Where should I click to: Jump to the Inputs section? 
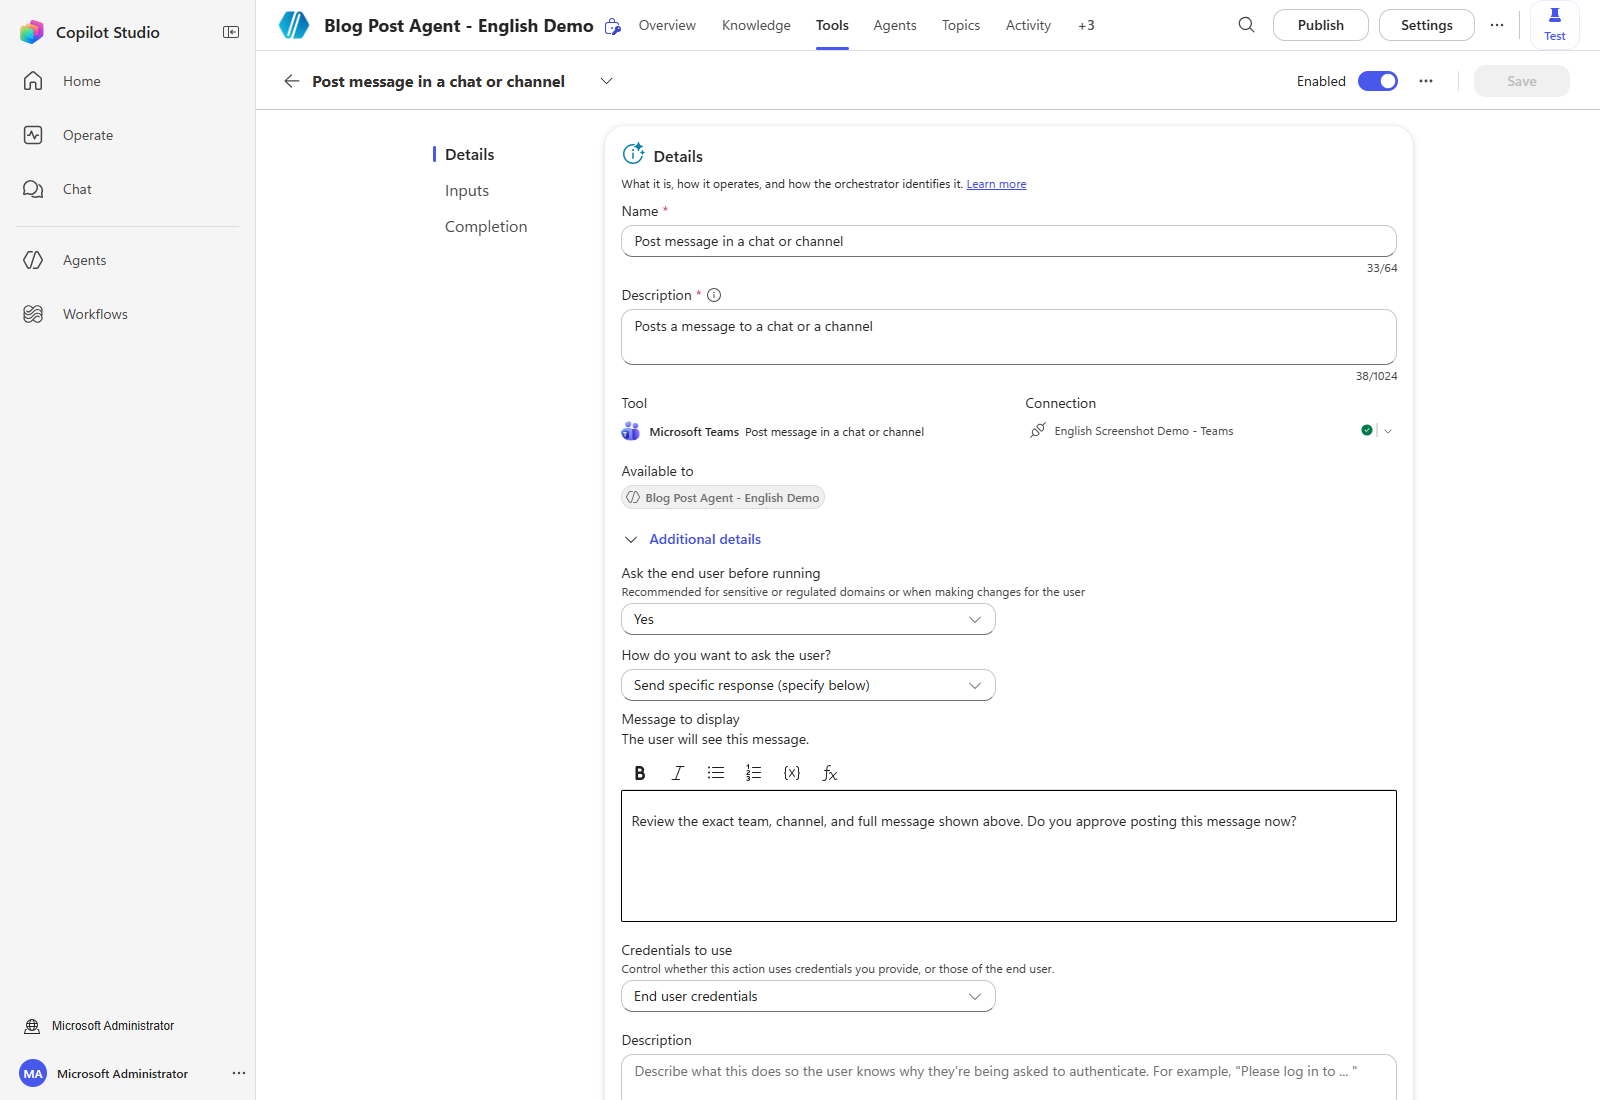(x=467, y=190)
